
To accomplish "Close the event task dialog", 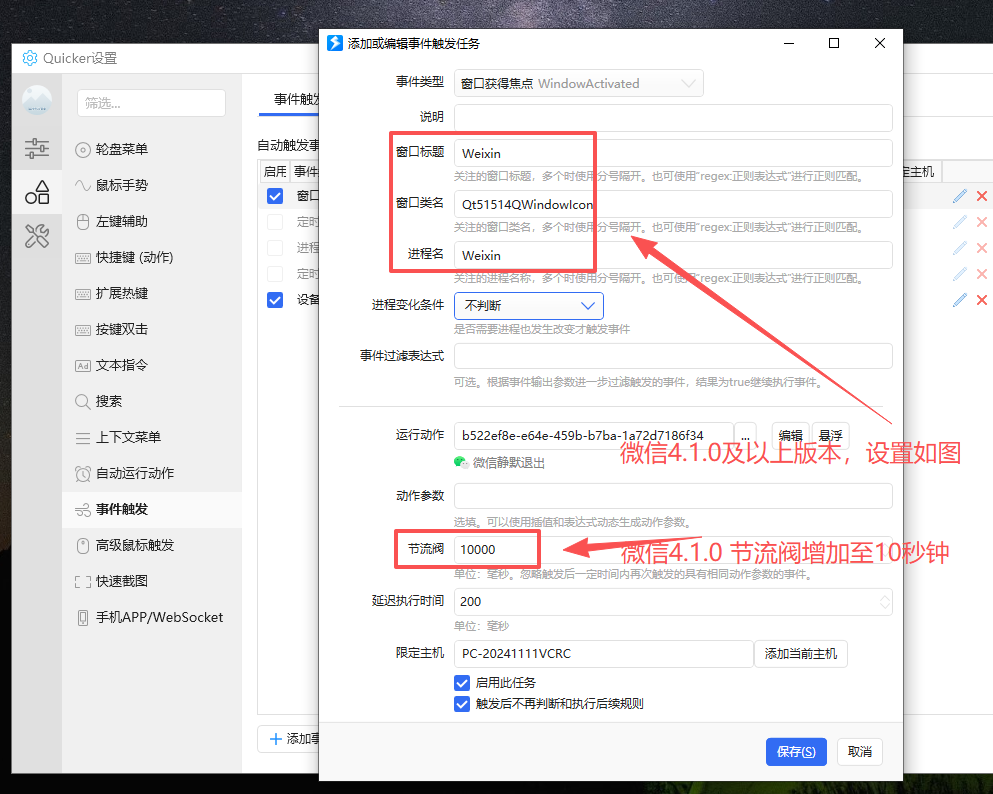I will [880, 43].
